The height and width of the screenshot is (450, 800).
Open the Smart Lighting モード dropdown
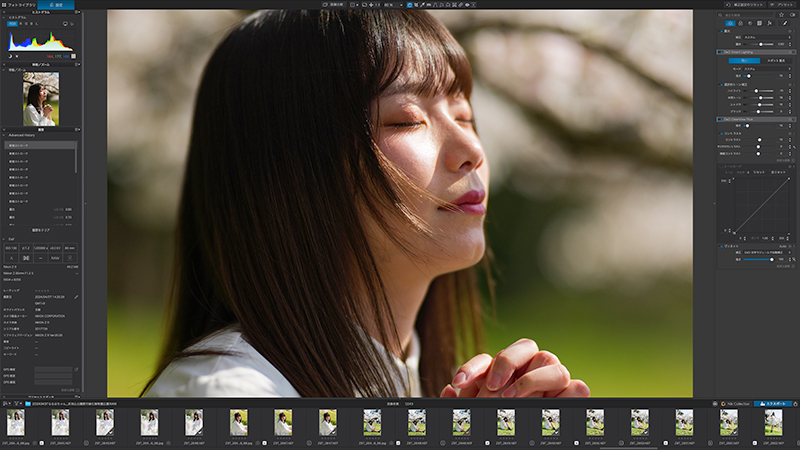[767, 69]
